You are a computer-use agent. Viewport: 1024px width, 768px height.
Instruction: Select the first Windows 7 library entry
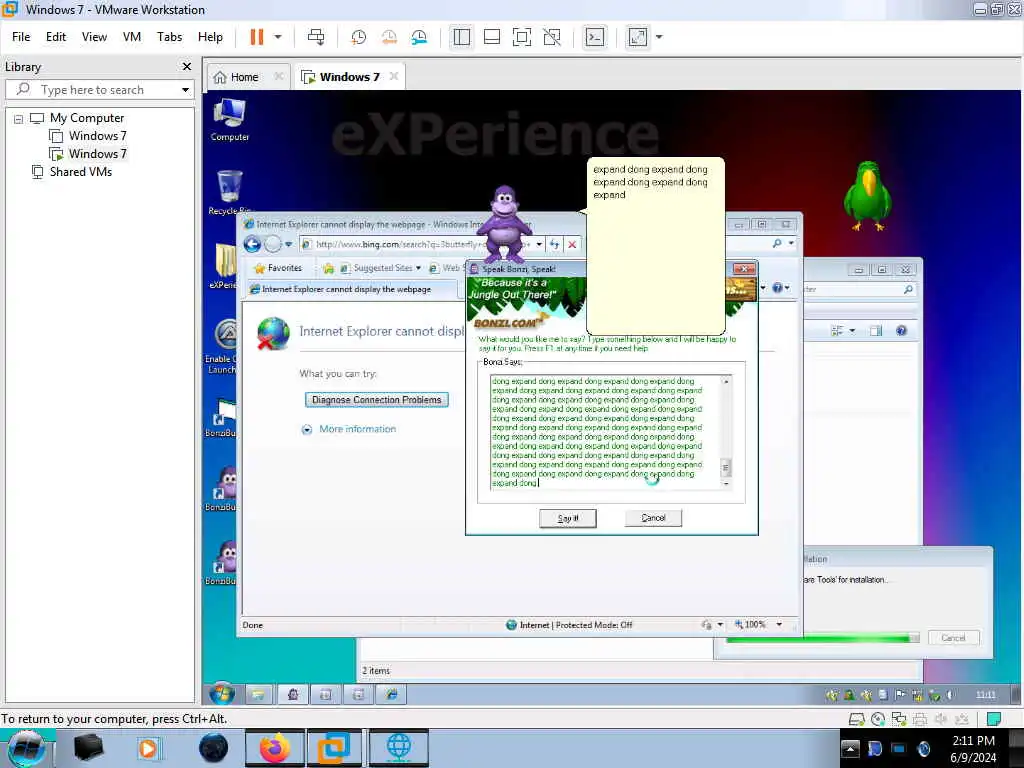tap(88, 136)
